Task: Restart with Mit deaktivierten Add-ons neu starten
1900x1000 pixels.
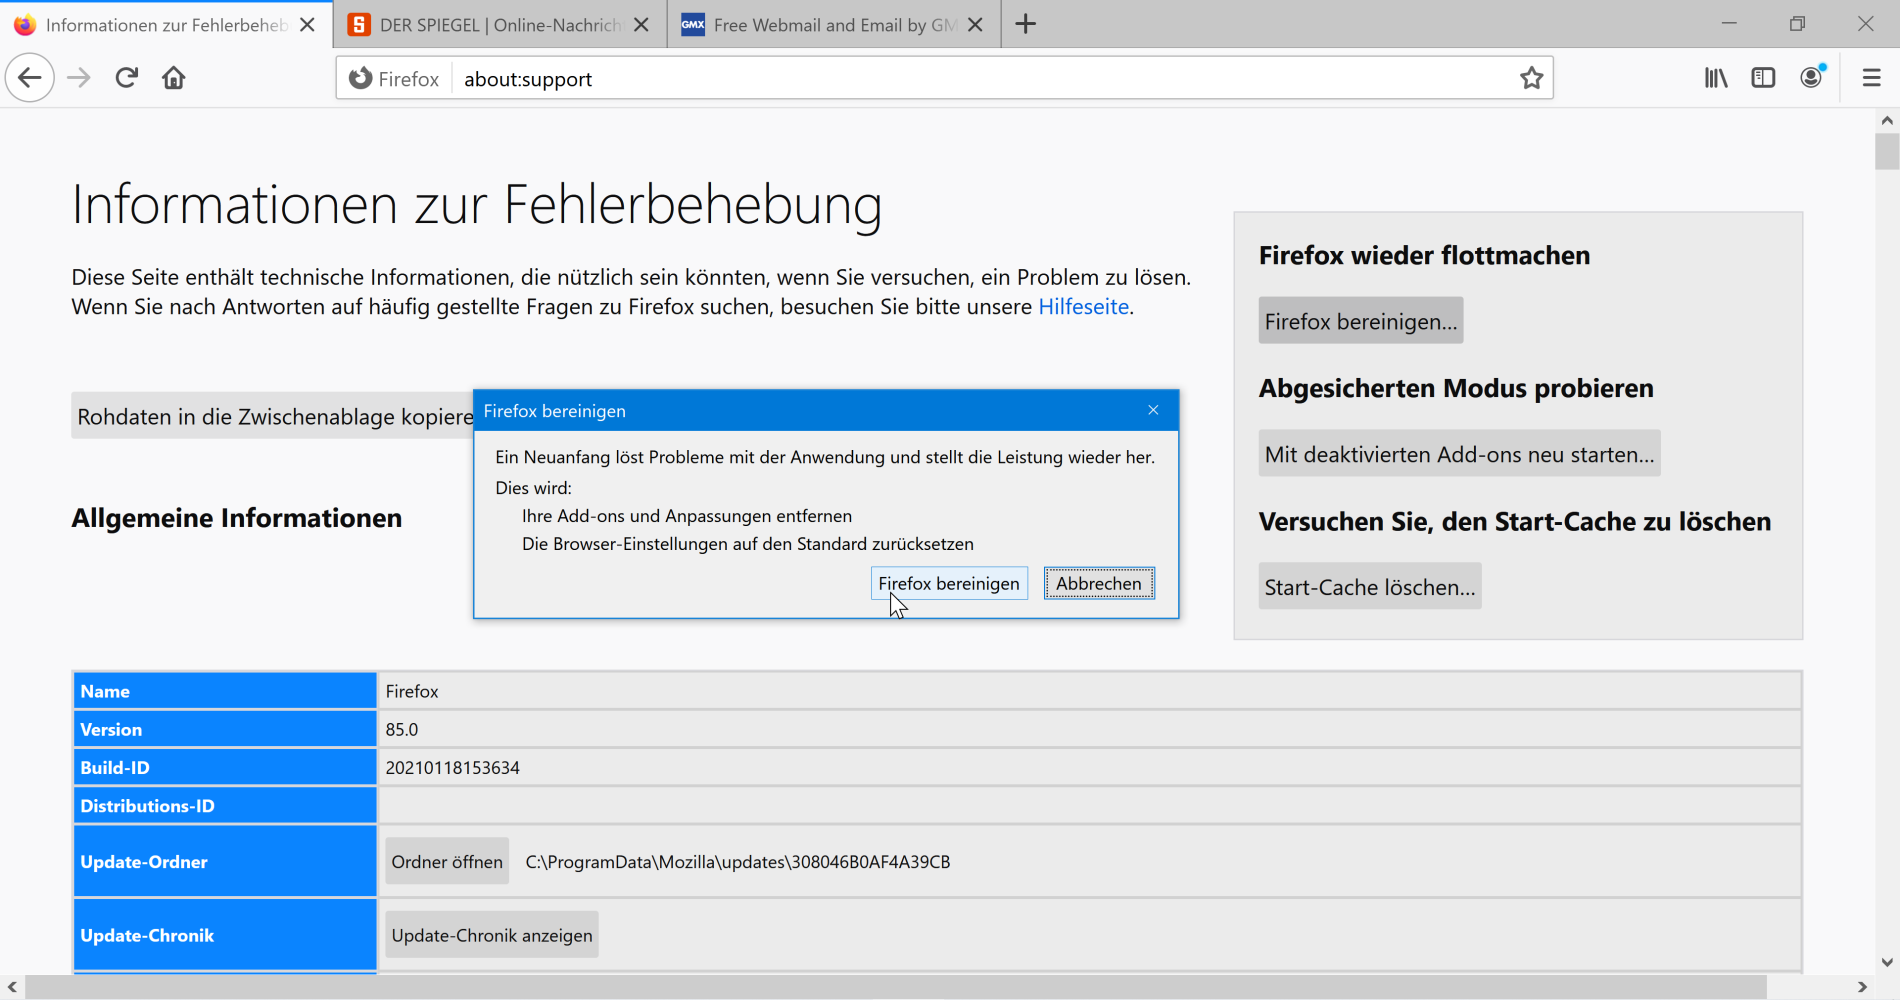Action: pyautogui.click(x=1459, y=454)
